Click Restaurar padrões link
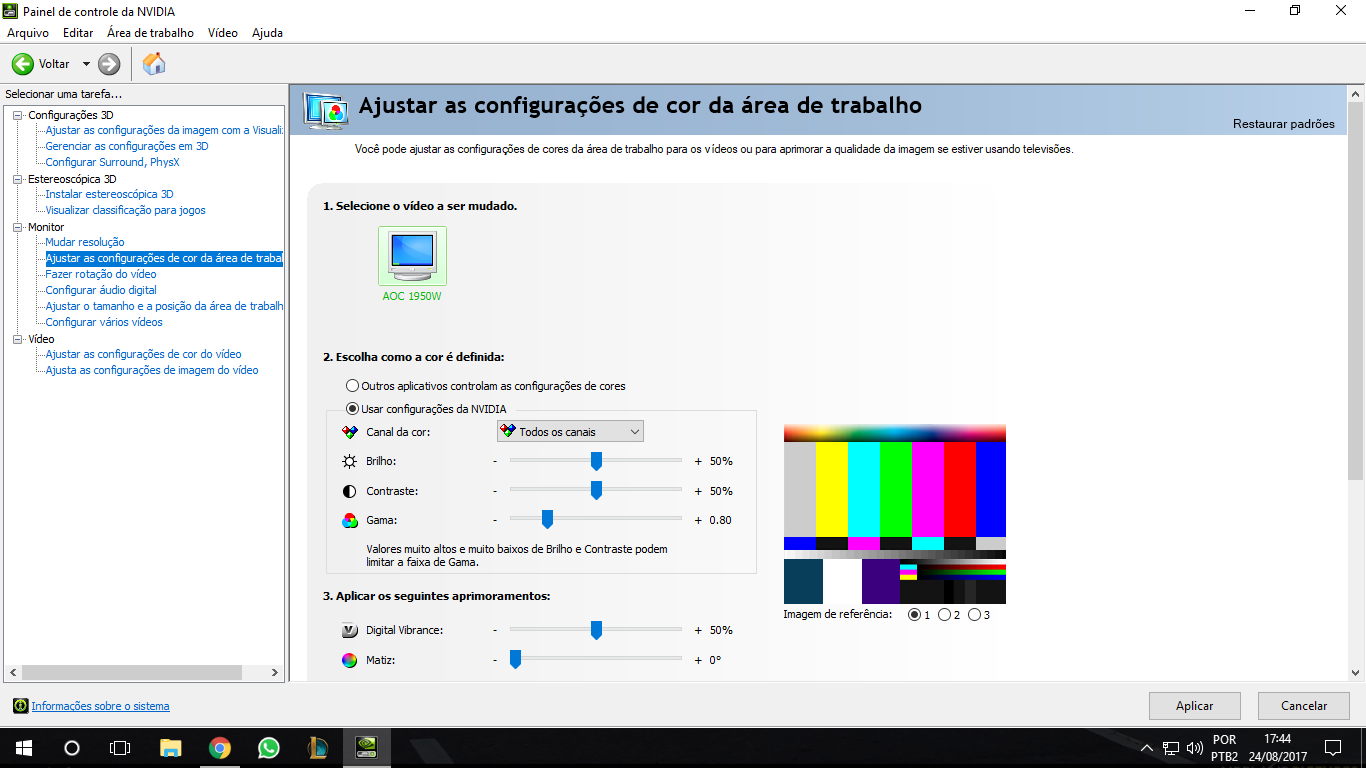This screenshot has height=768, width=1366. pos(1284,124)
